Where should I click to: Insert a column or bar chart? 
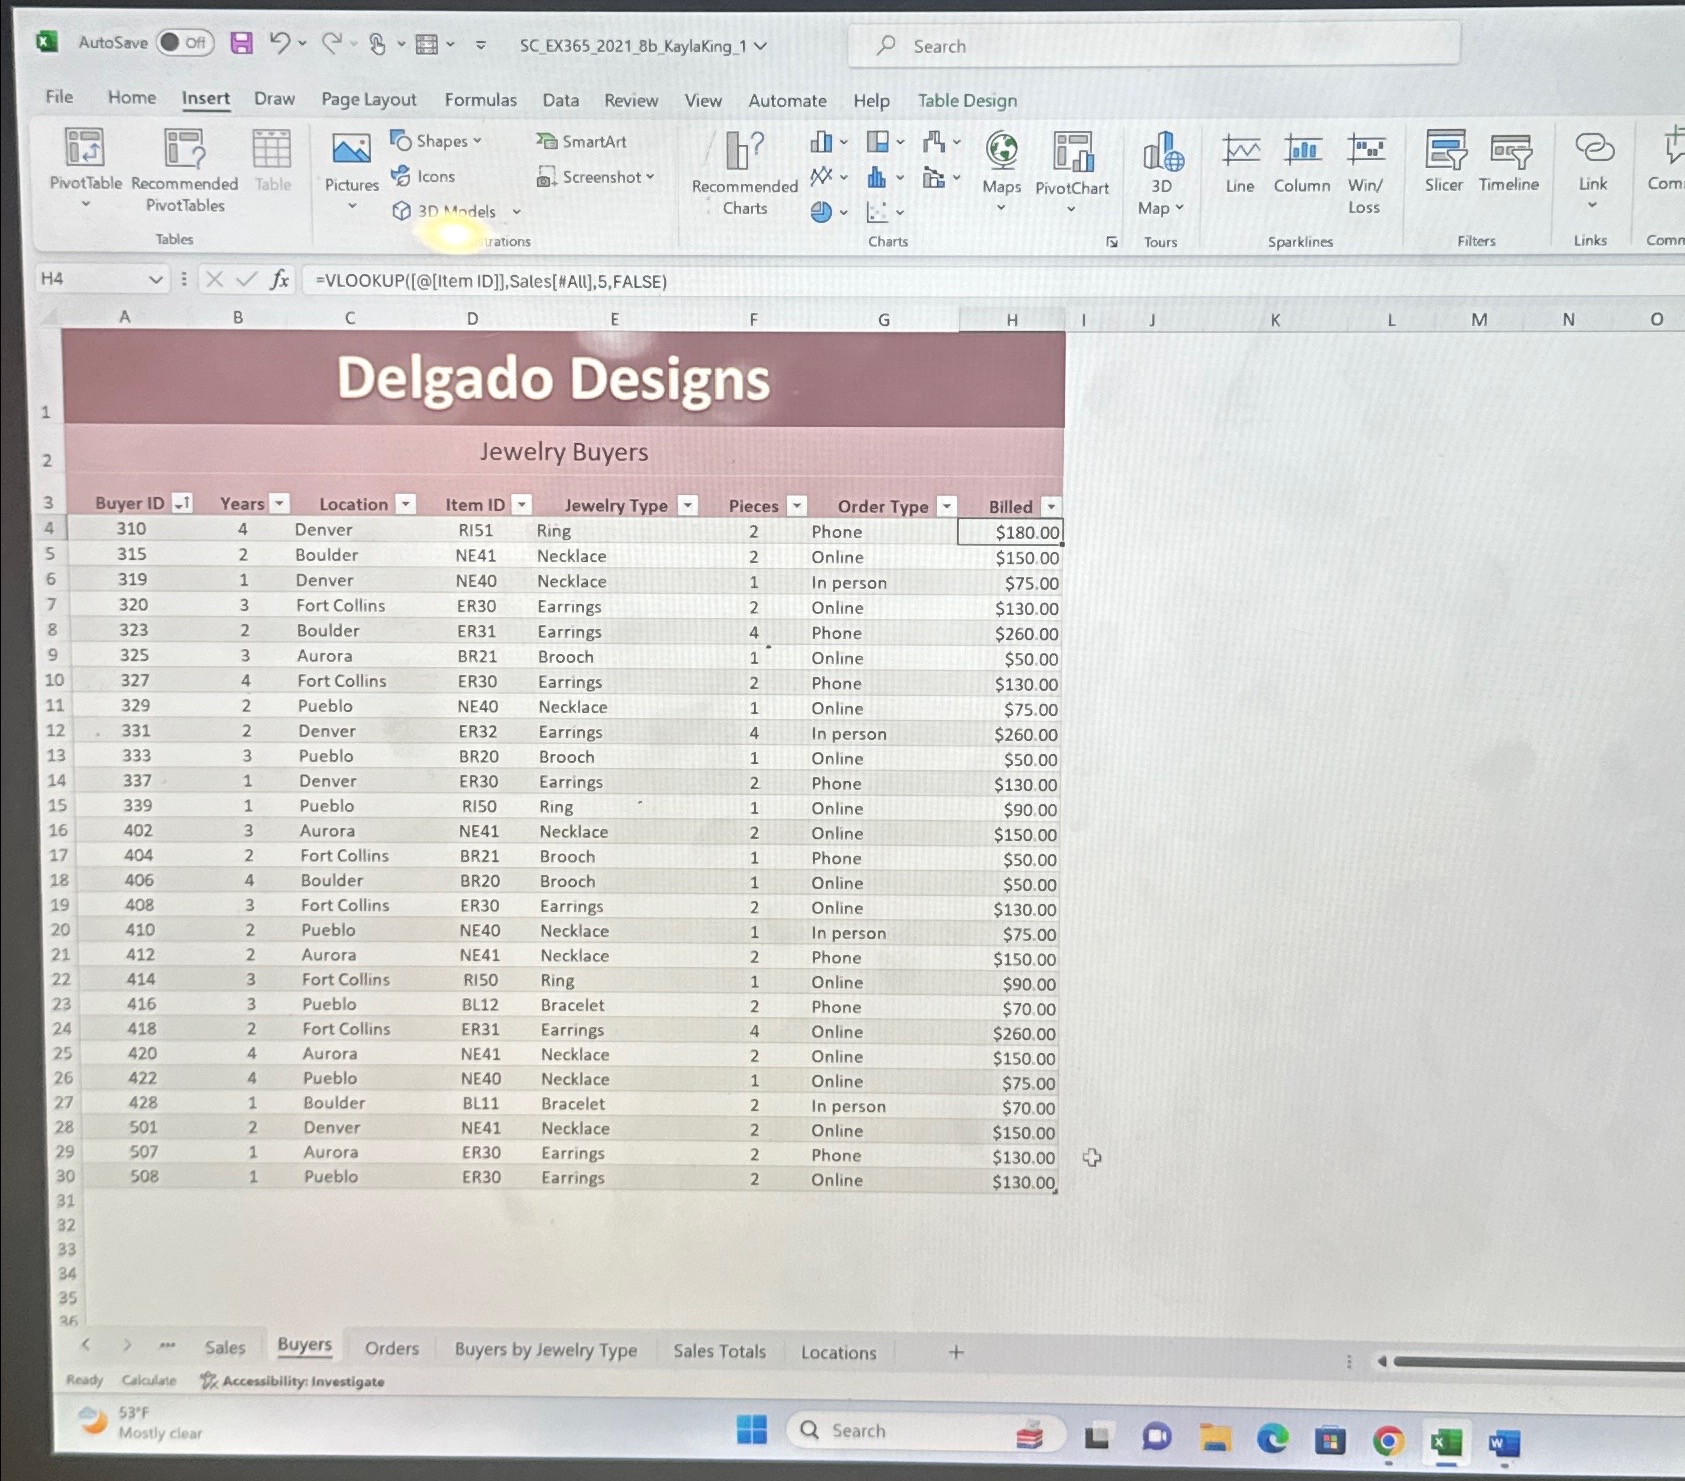tap(828, 142)
